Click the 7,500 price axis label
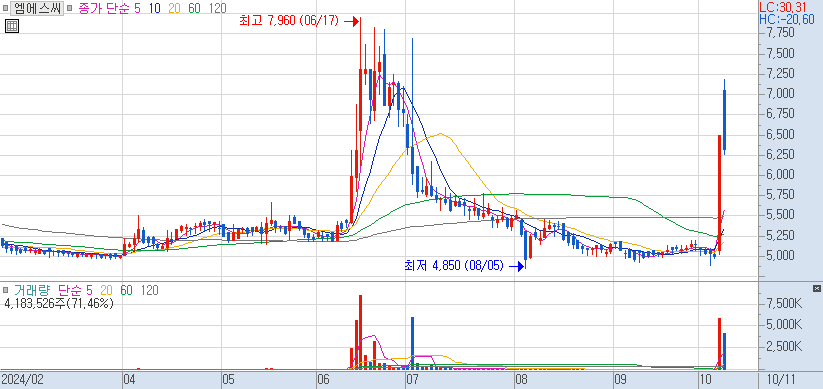Screen dimensions: 823x389 pos(780,54)
